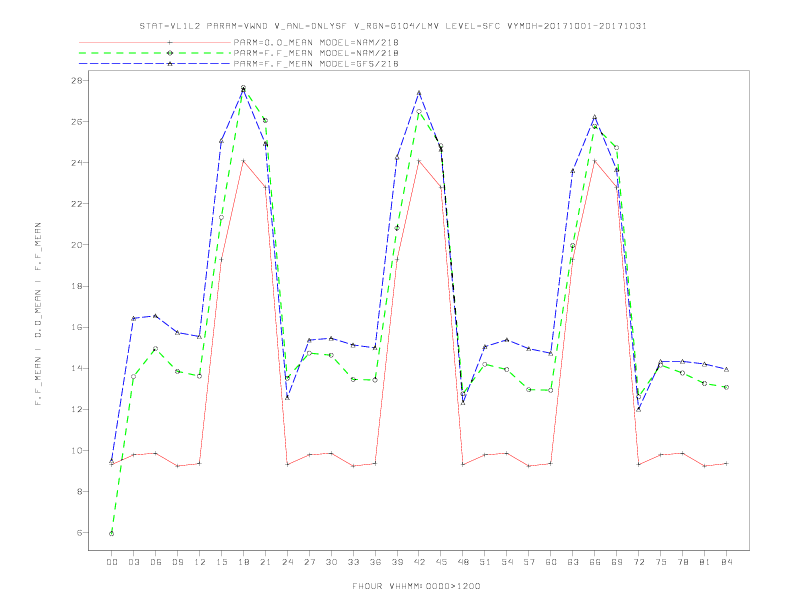The image size is (792, 612).
Task: Click x-axis forecast hour label 84
Action: coord(726,562)
